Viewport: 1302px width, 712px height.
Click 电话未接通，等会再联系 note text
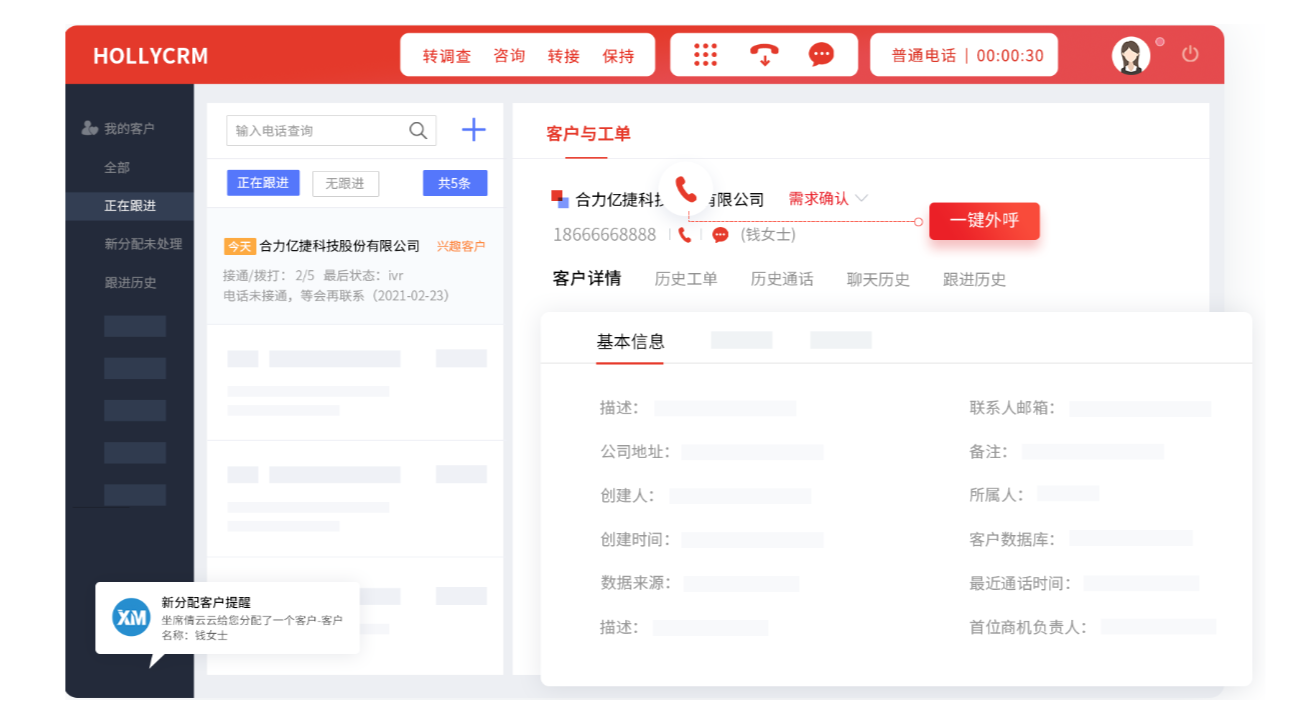[336, 296]
